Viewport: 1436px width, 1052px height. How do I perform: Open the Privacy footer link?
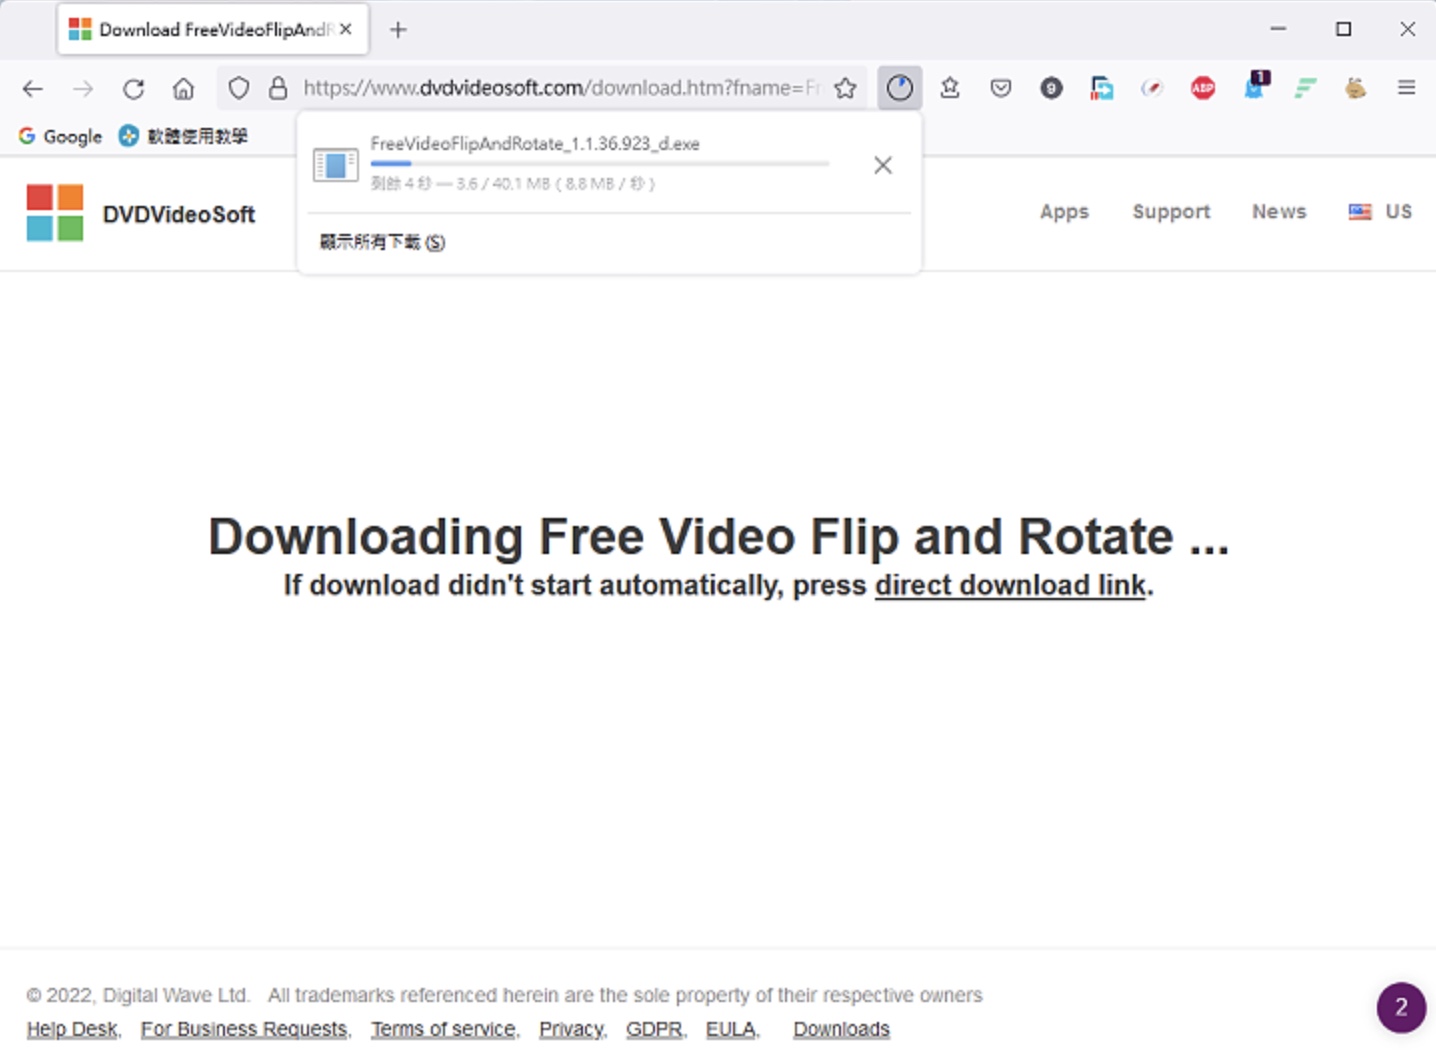[x=572, y=1029]
